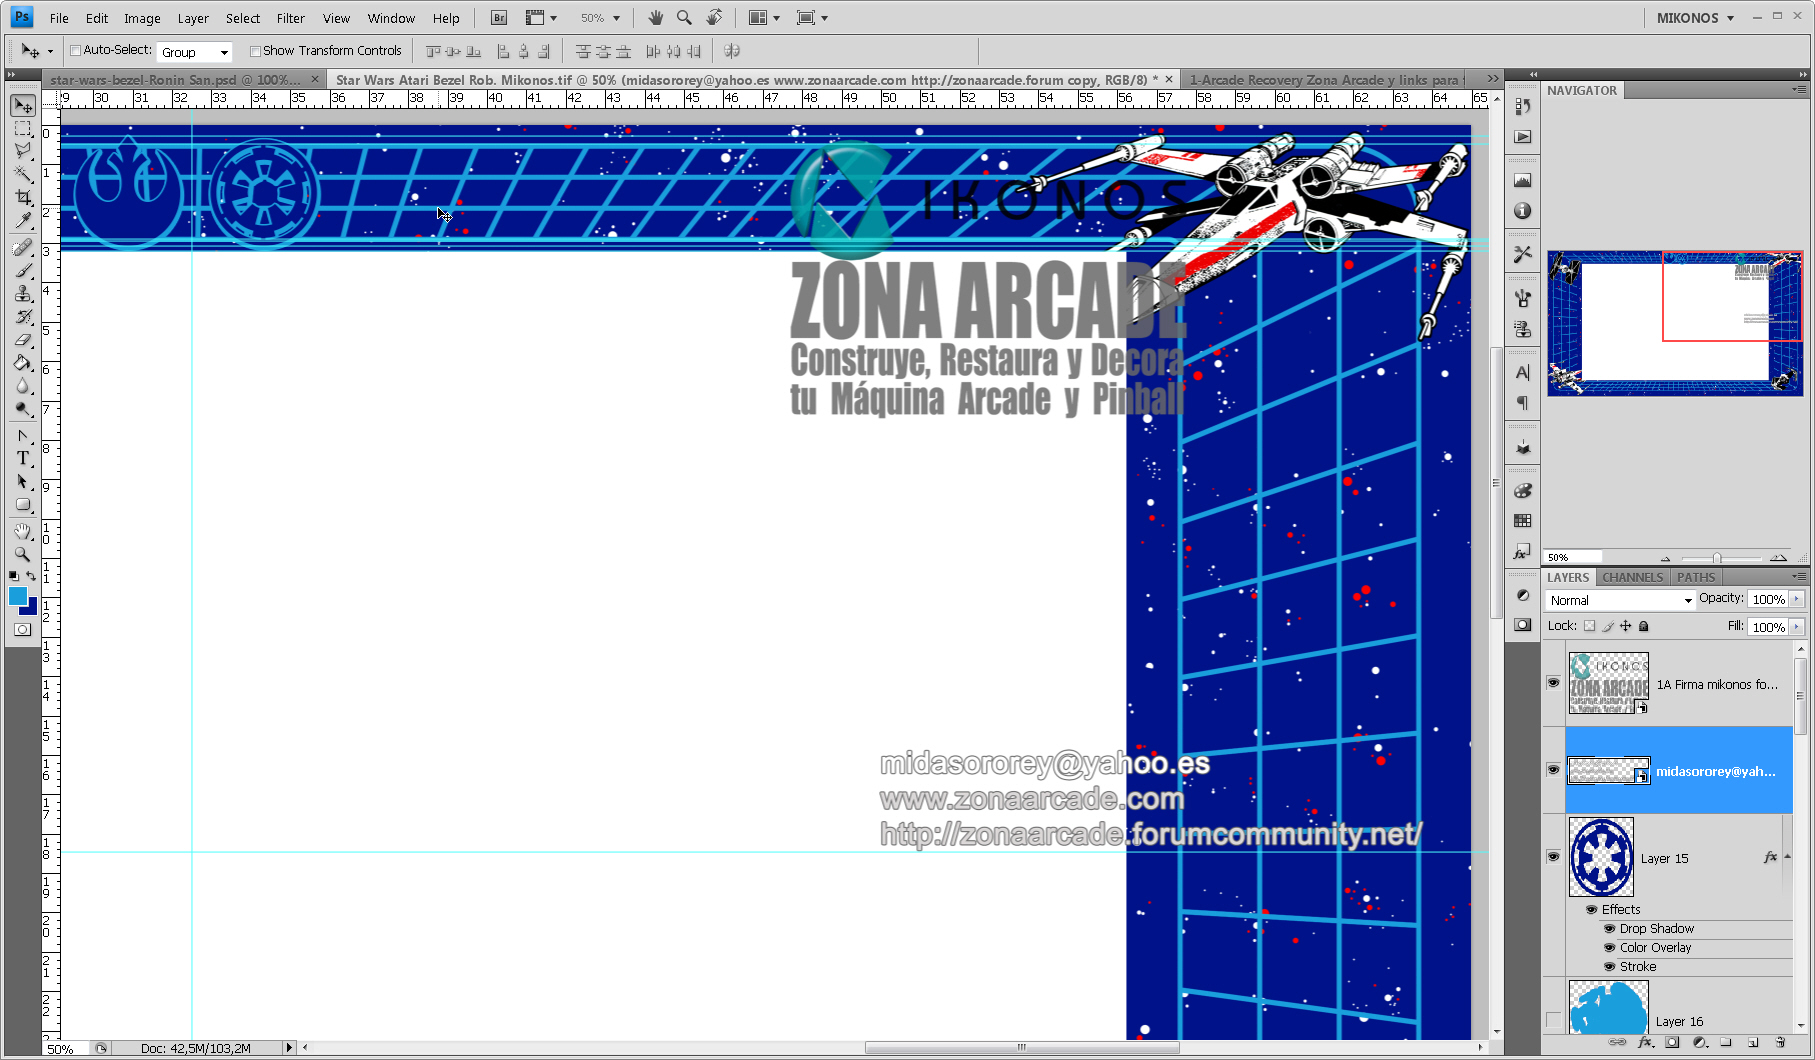Toggle visibility of the midasororey layer
Viewport: 1815px width, 1060px height.
tap(1553, 770)
